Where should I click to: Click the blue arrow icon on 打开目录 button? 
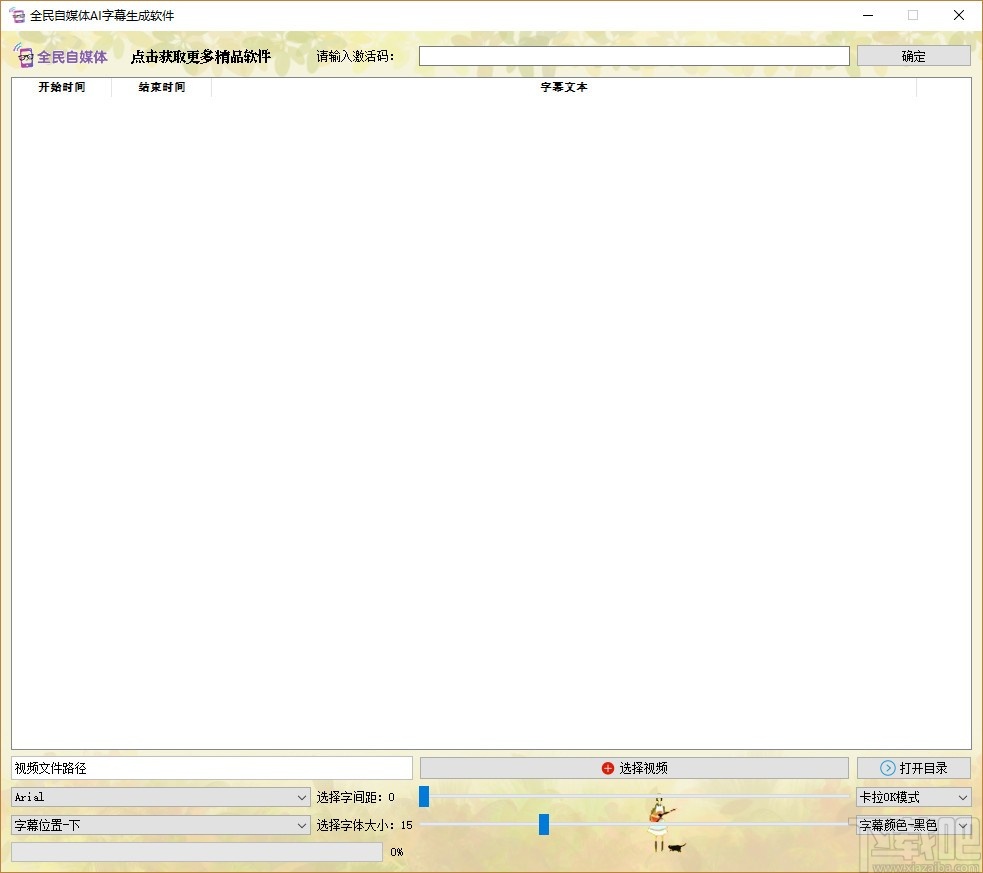coord(889,767)
